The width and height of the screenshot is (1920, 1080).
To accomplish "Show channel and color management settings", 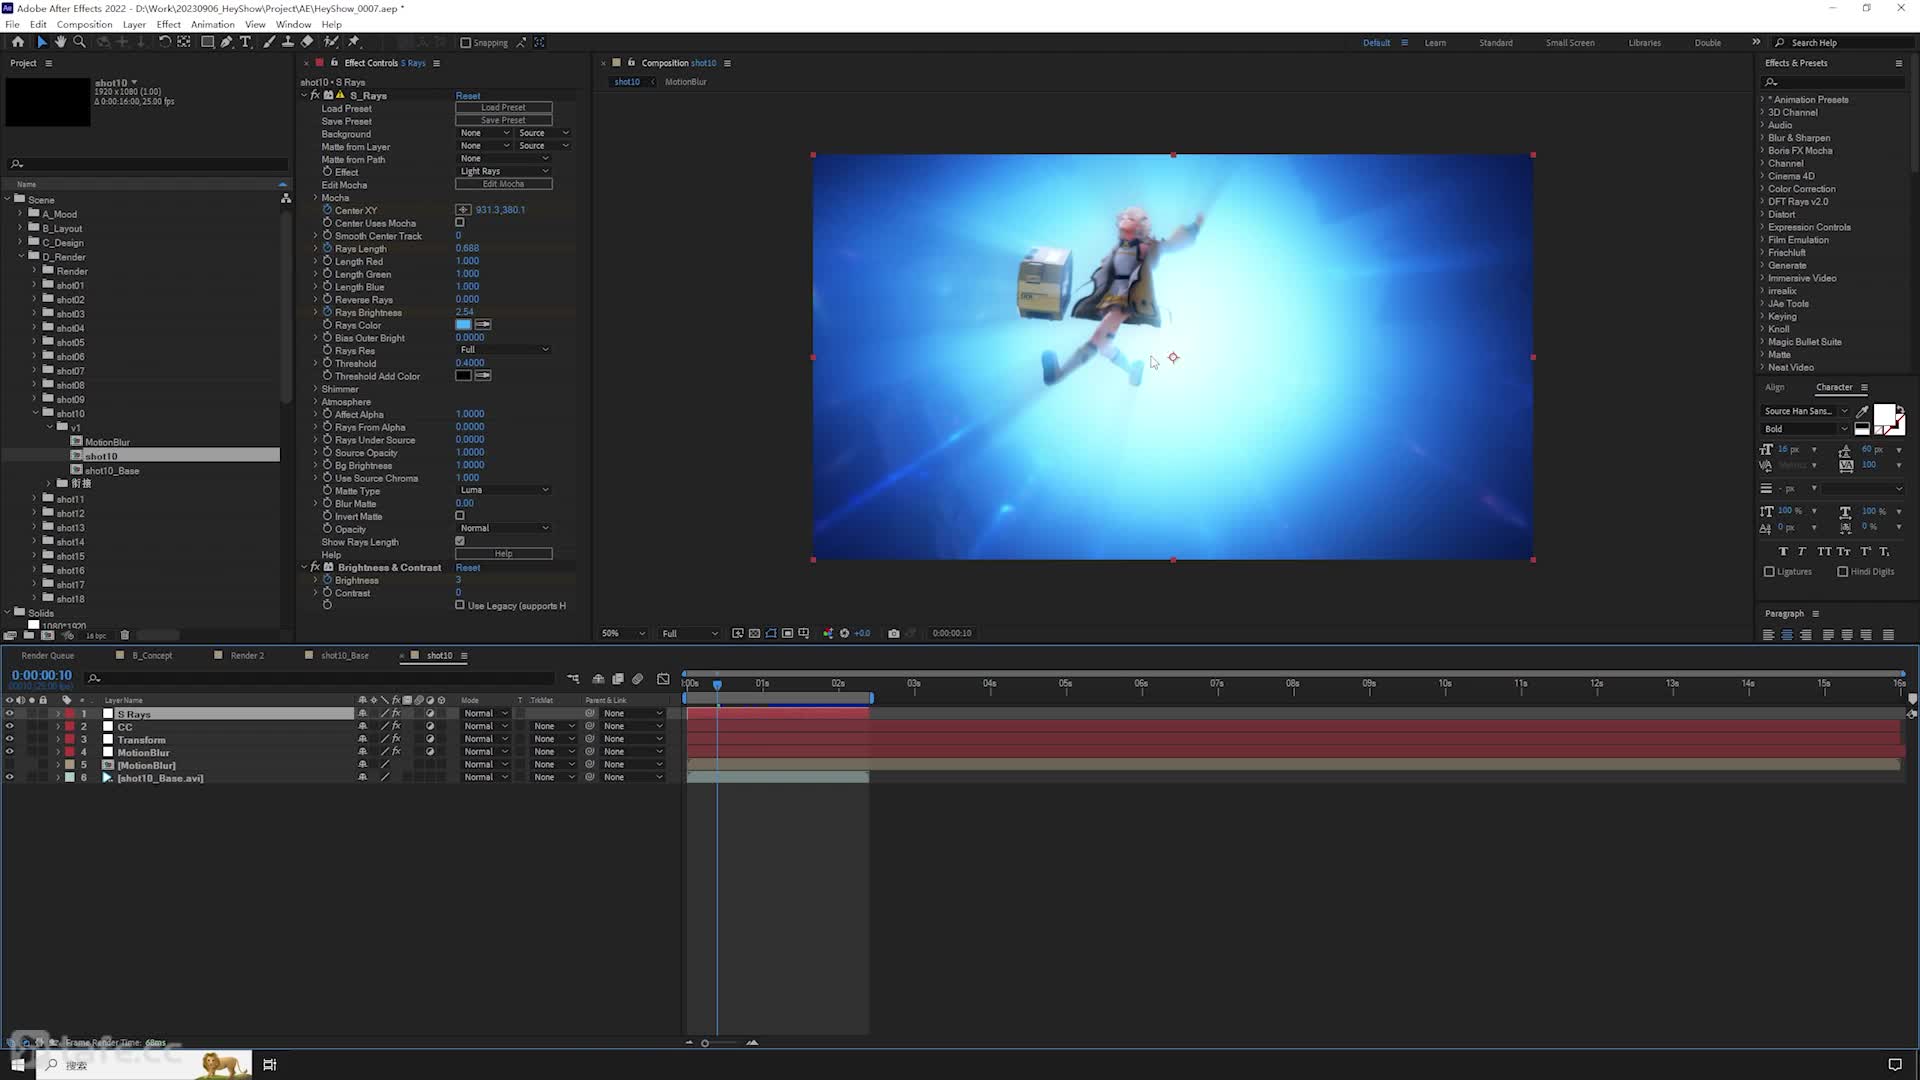I will [828, 633].
